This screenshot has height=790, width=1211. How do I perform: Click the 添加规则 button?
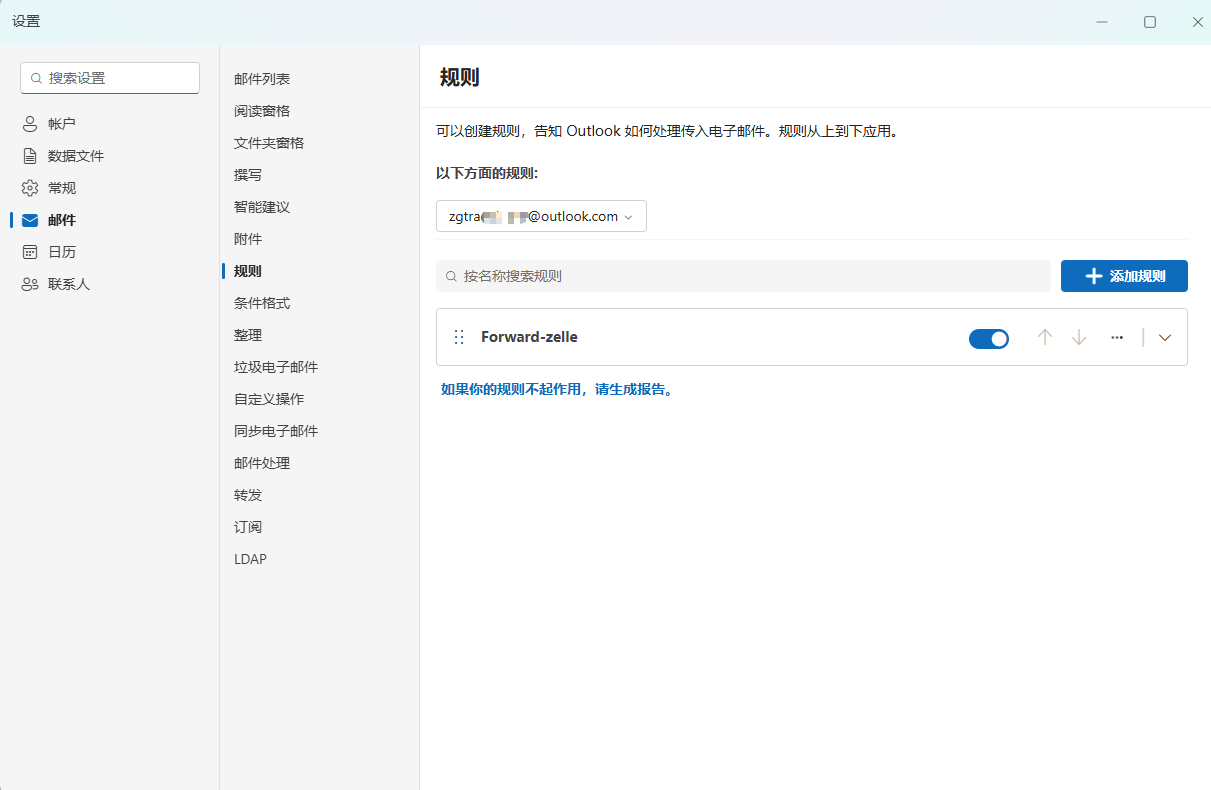(x=1124, y=276)
